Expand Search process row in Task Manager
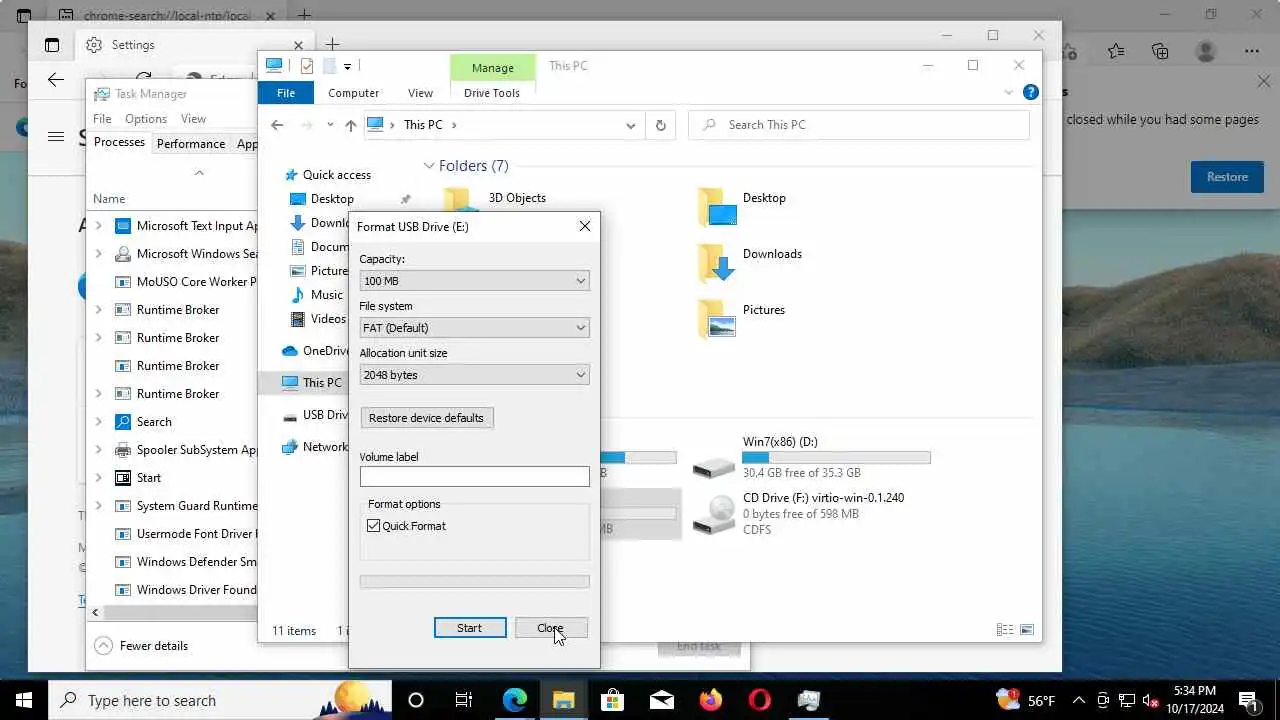The image size is (1280, 720). [x=98, y=422]
